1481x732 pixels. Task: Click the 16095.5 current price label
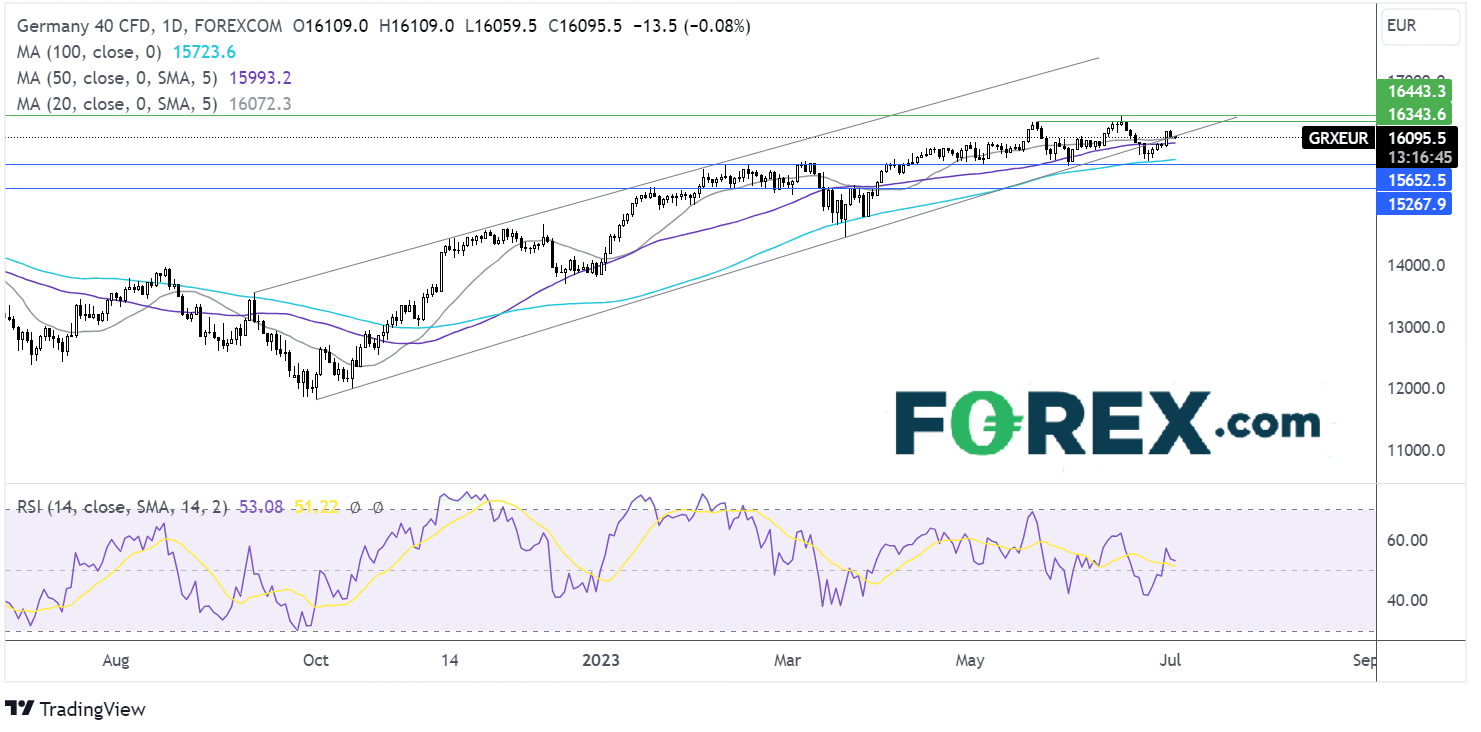click(1415, 138)
